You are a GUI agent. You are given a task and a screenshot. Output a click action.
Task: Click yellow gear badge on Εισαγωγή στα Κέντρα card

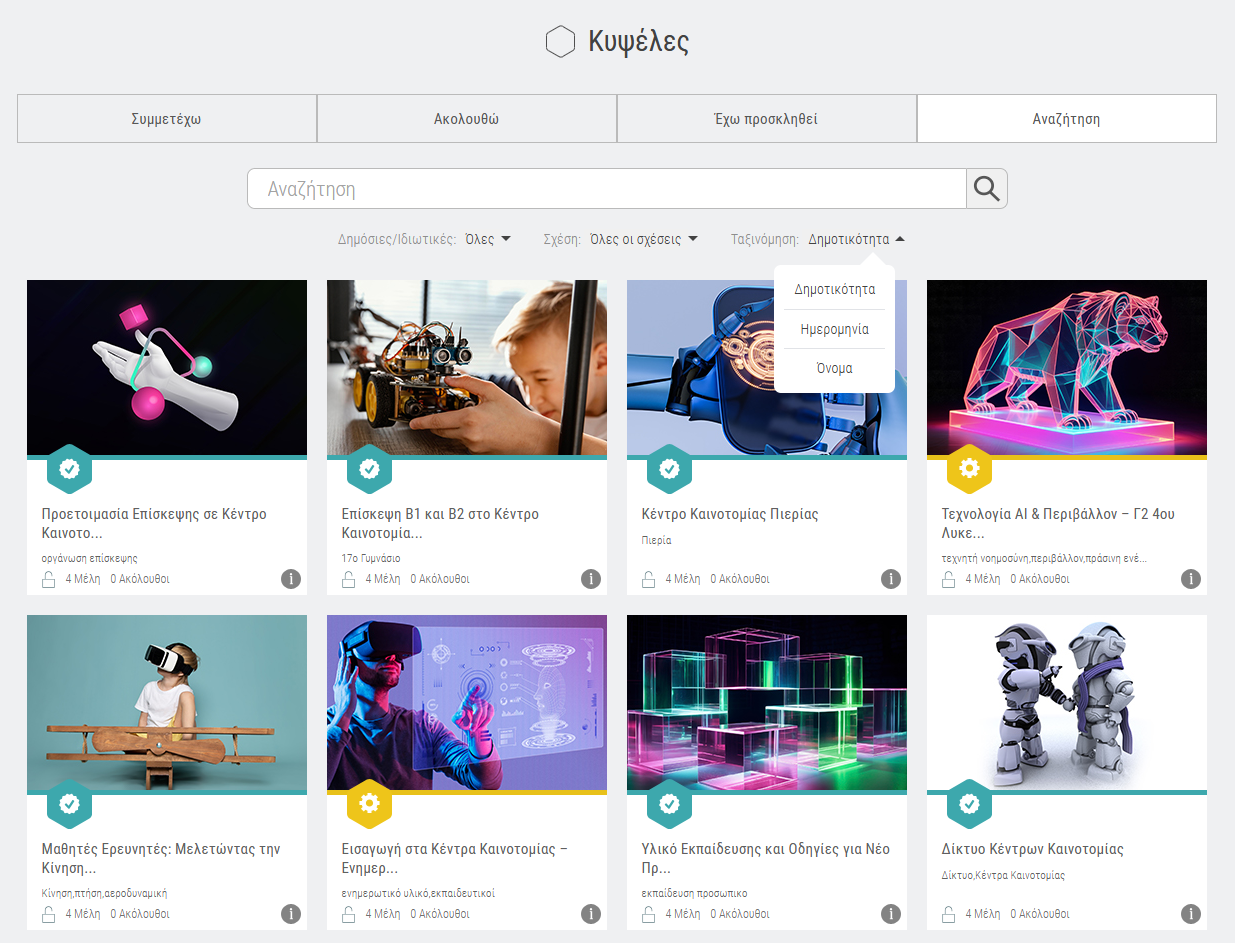[369, 803]
